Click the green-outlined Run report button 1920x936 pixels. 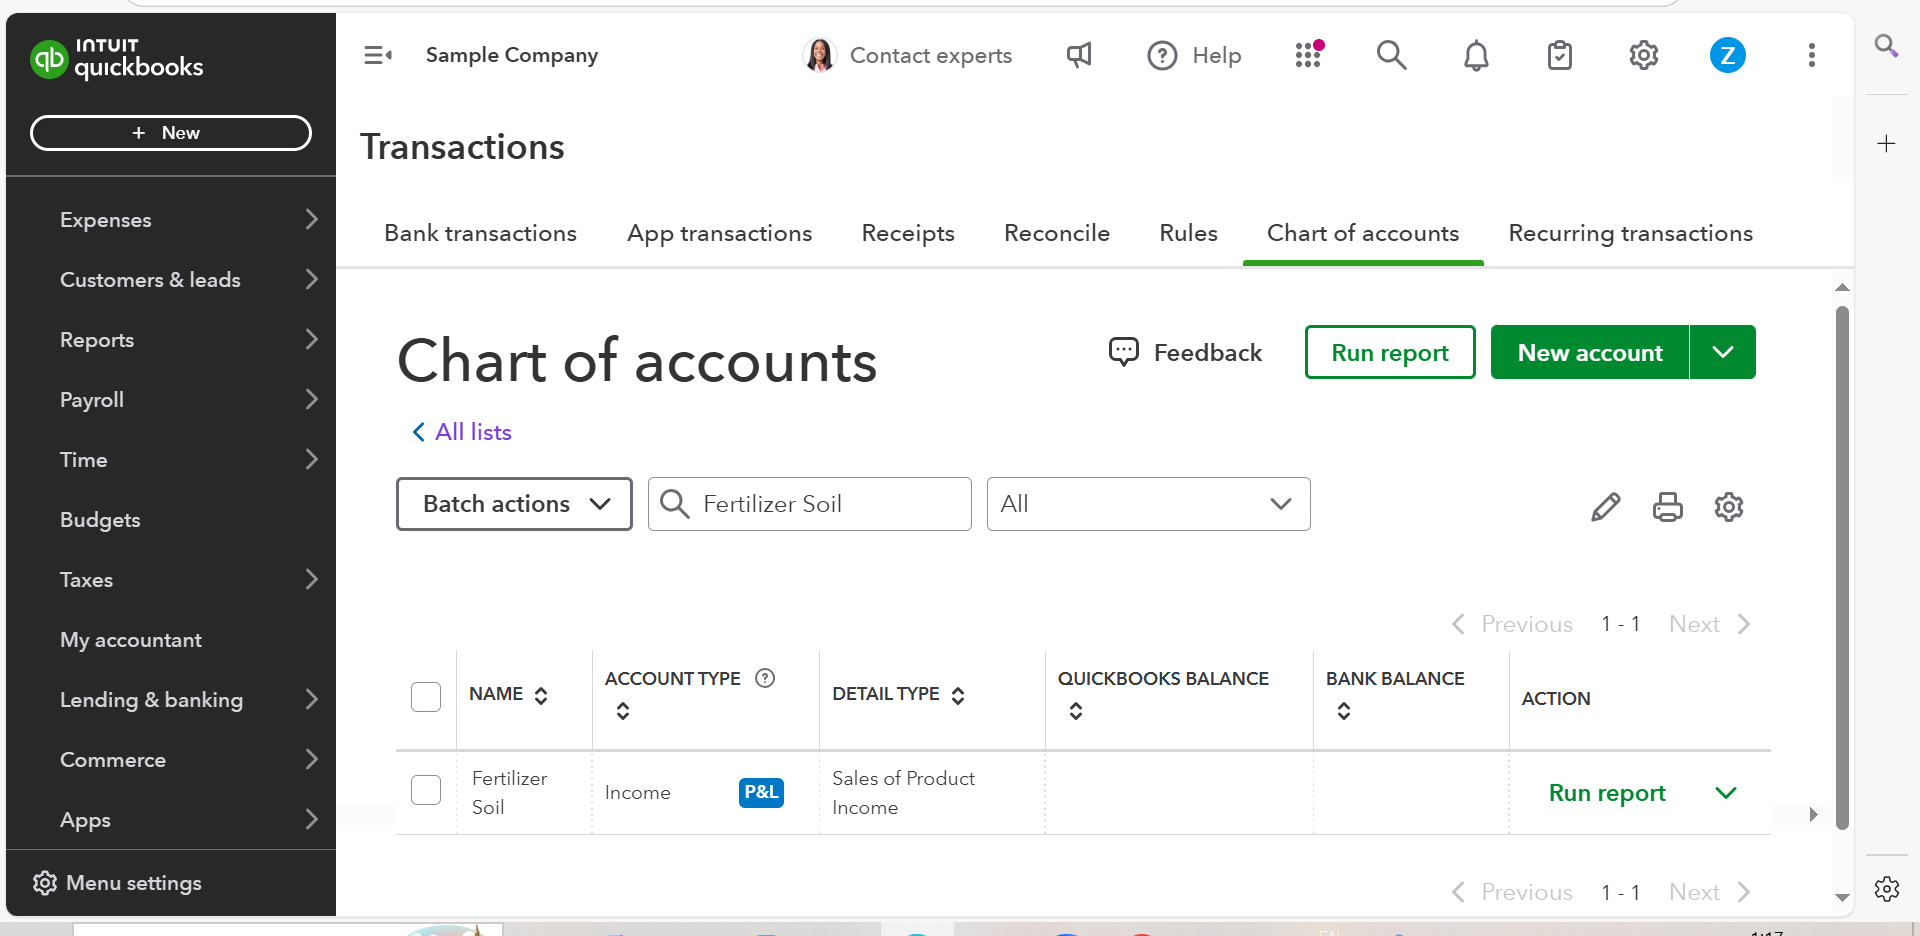tap(1389, 352)
